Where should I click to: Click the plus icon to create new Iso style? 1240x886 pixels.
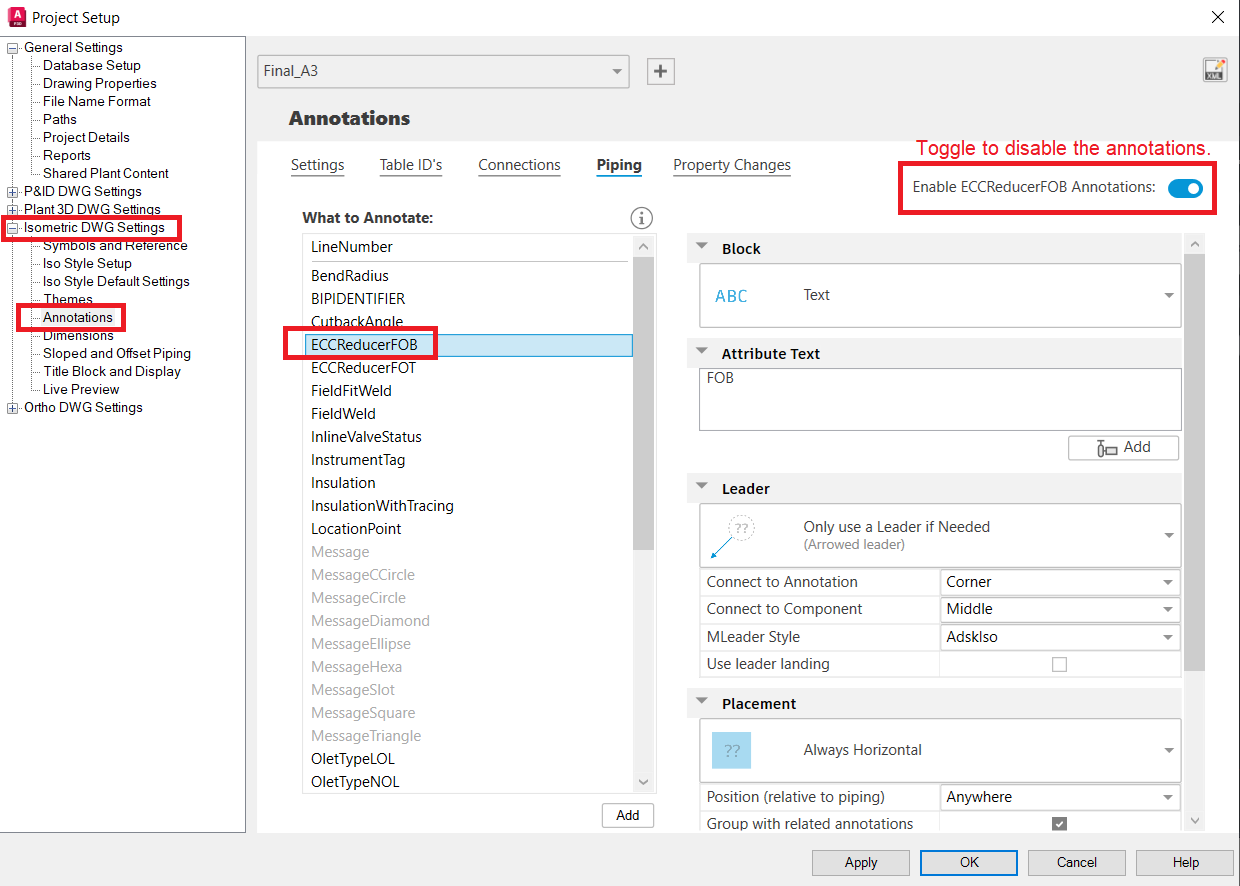point(660,71)
